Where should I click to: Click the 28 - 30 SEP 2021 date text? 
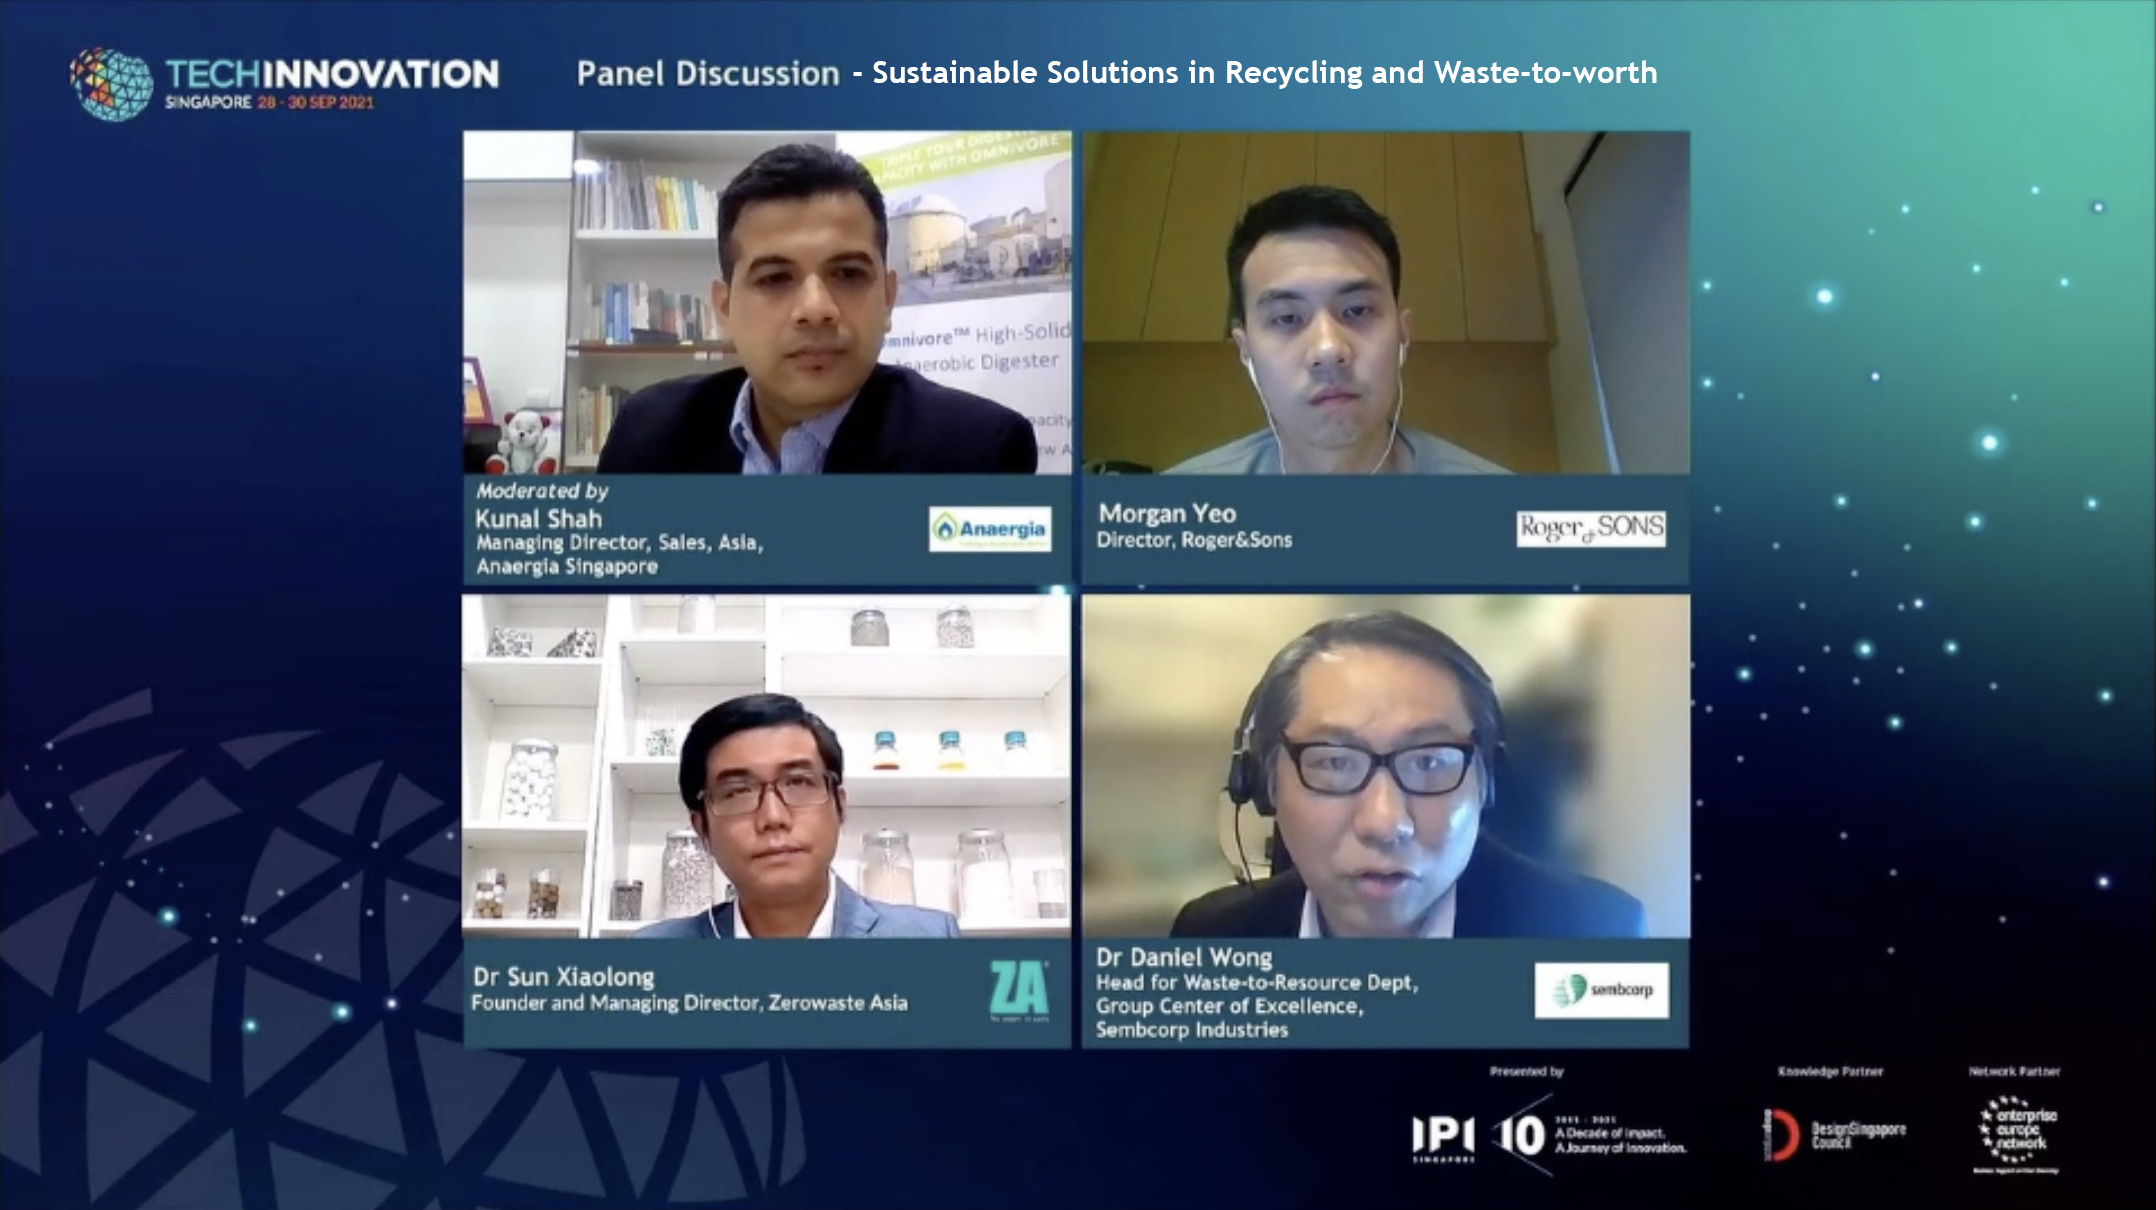pyautogui.click(x=316, y=103)
